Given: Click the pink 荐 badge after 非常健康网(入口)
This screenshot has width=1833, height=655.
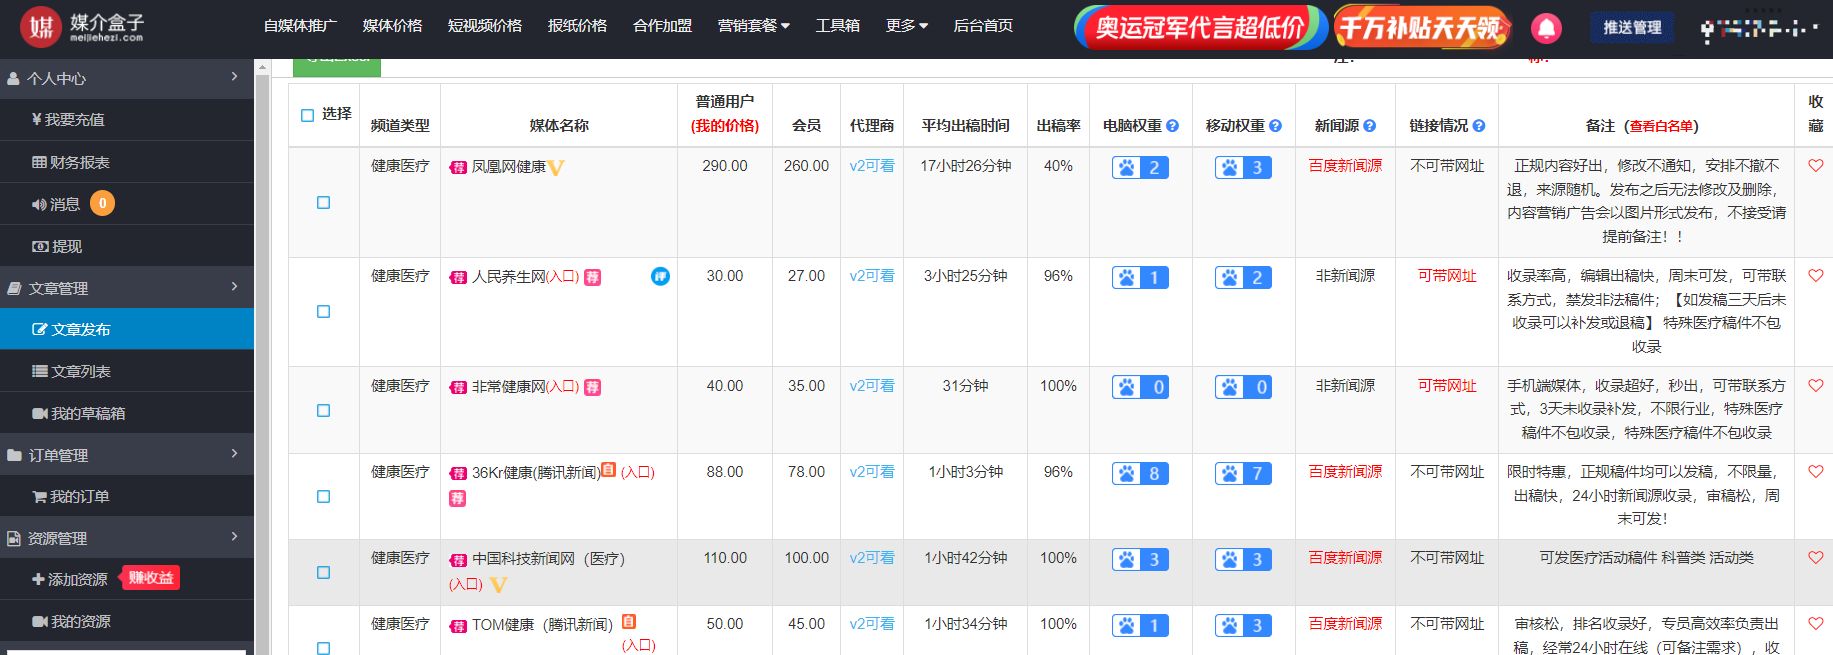Looking at the screenshot, I should point(593,387).
